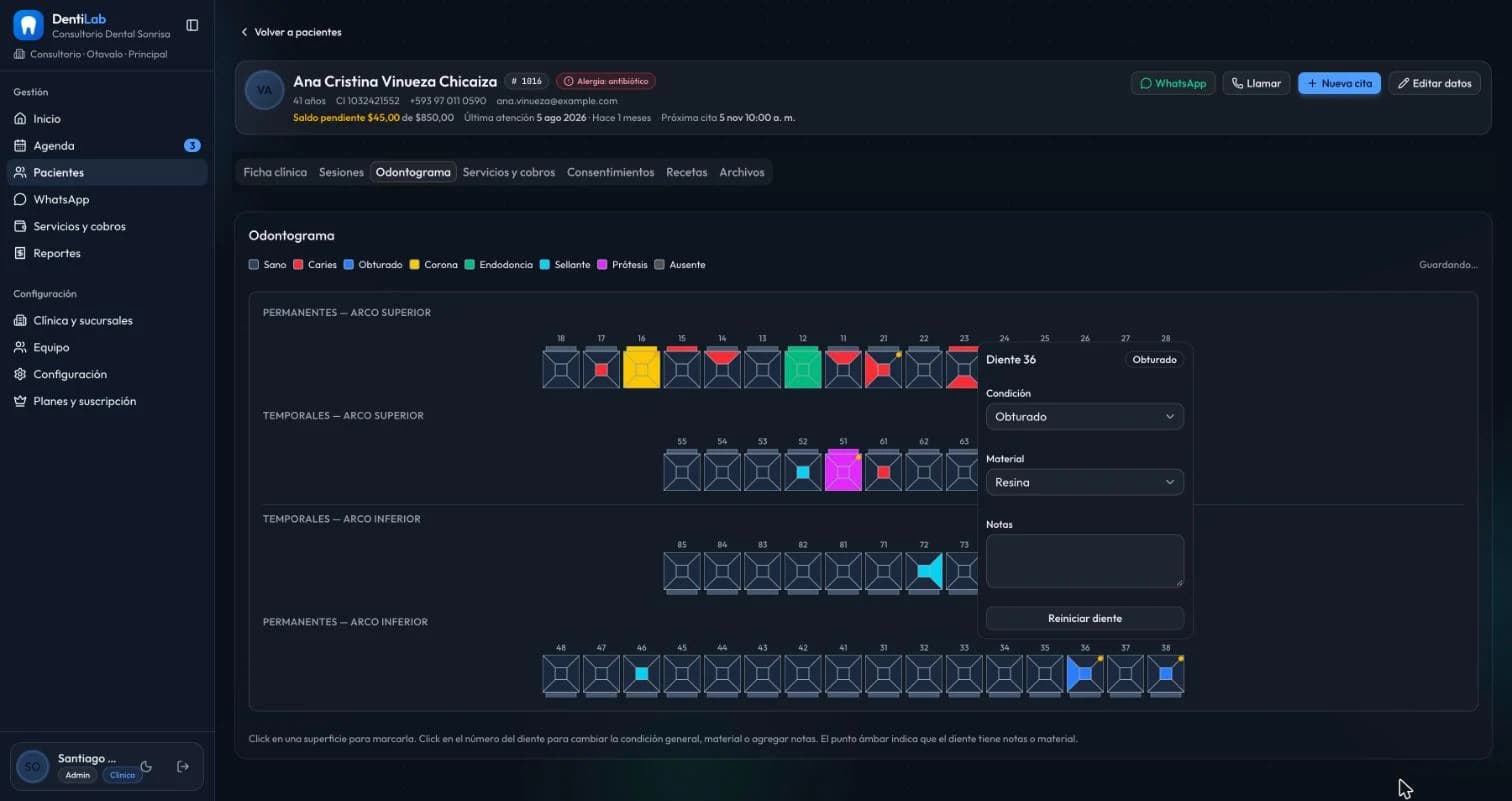Click the Alergia: antibiótico badge
This screenshot has height=801, width=1512.
coord(606,81)
